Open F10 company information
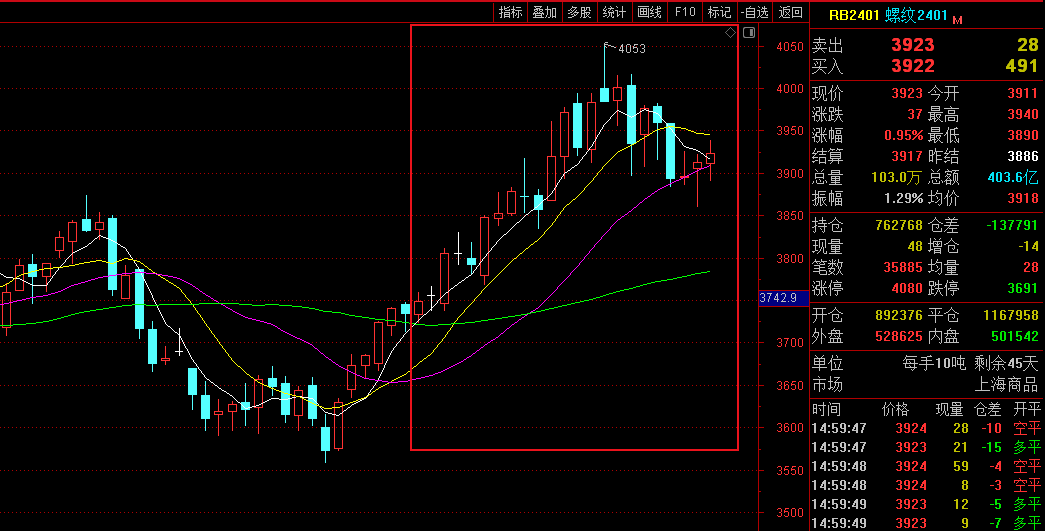The width and height of the screenshot is (1045, 531). (685, 12)
